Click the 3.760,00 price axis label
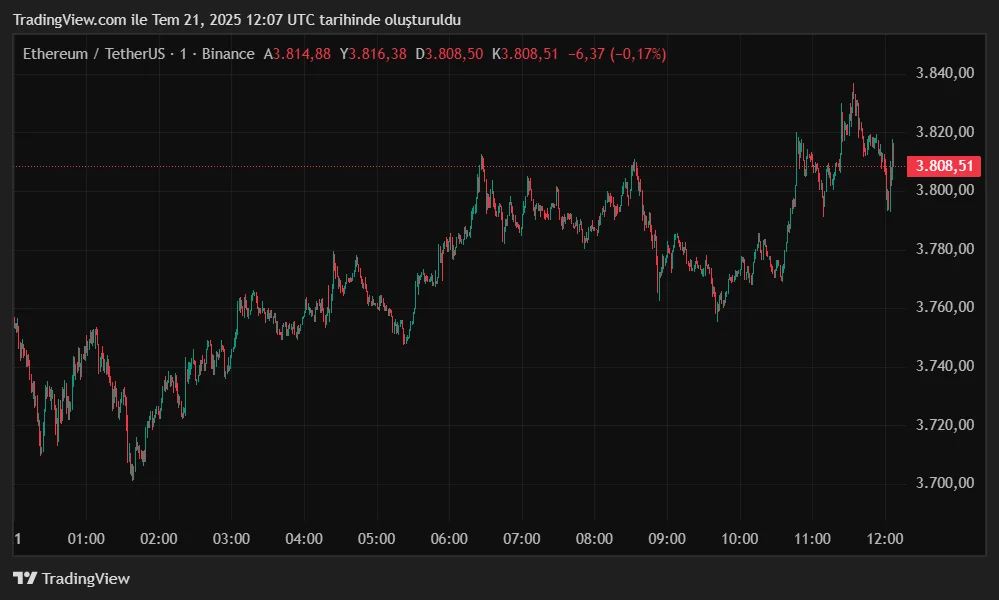The height and width of the screenshot is (600, 999). 945,307
